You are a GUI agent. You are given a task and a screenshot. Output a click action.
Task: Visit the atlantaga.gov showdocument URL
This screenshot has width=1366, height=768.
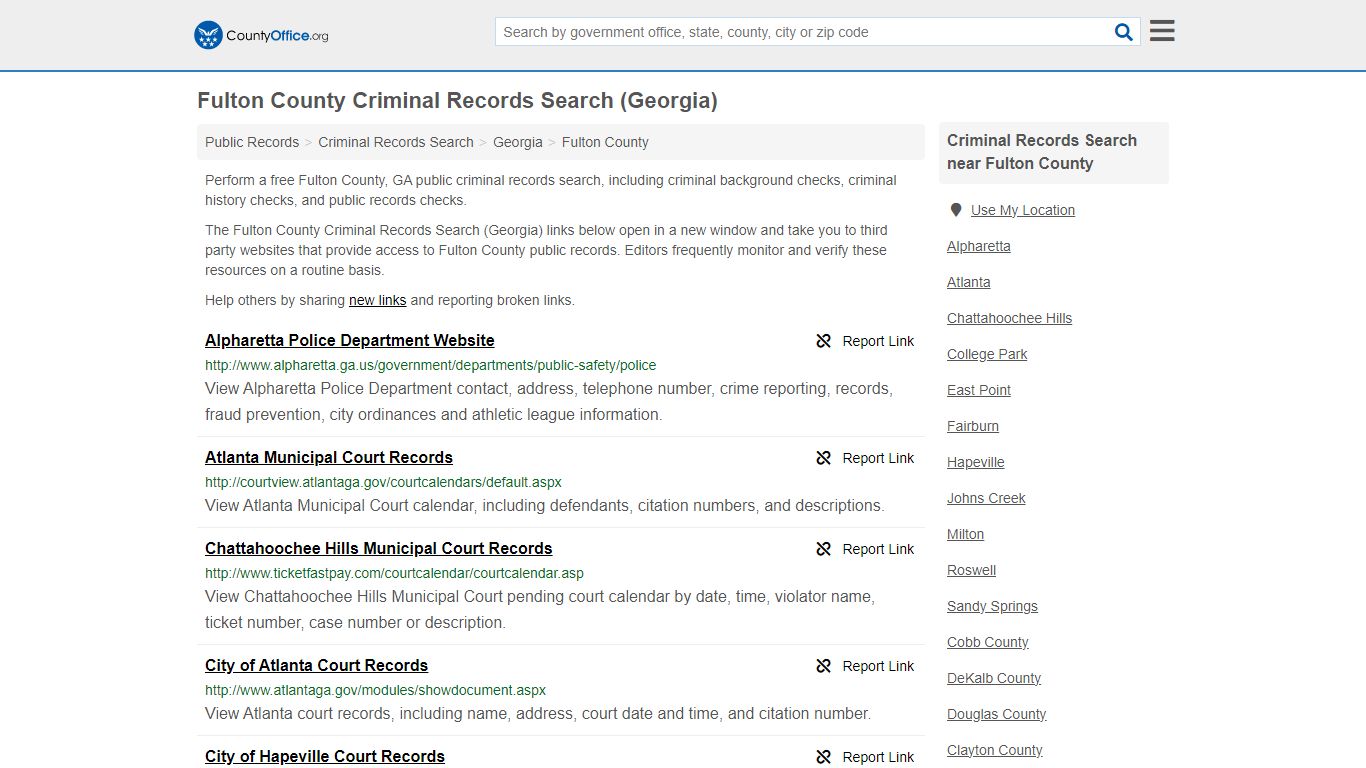375,690
